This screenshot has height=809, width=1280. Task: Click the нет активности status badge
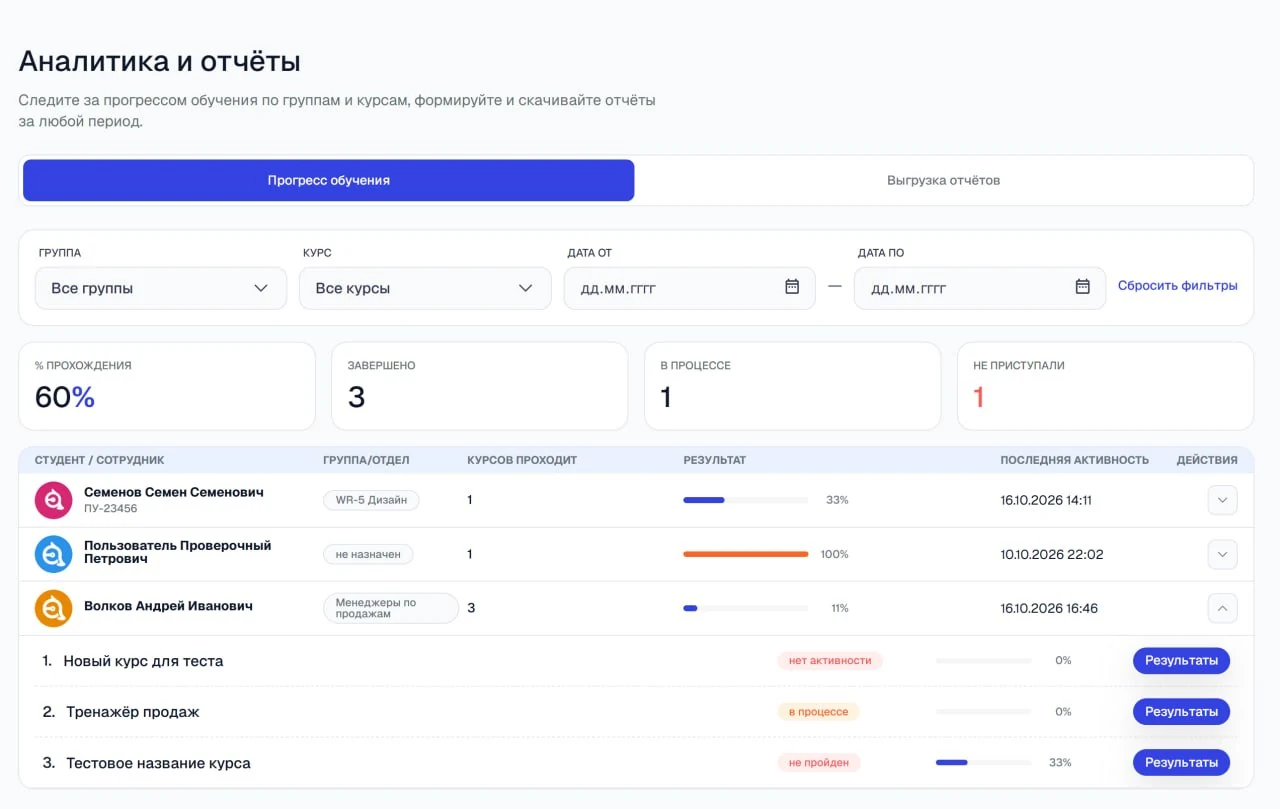830,660
